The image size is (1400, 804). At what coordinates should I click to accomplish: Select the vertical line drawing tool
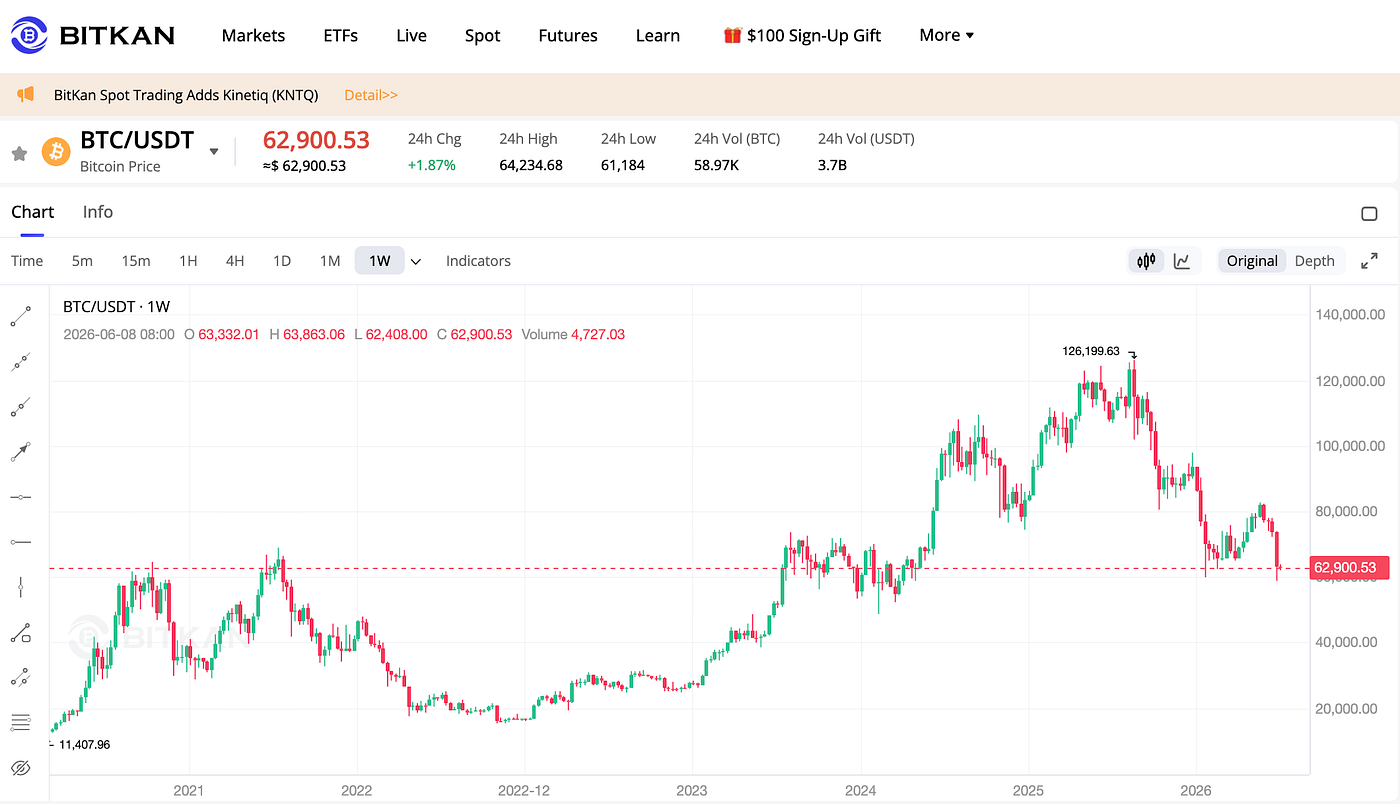[x=21, y=587]
